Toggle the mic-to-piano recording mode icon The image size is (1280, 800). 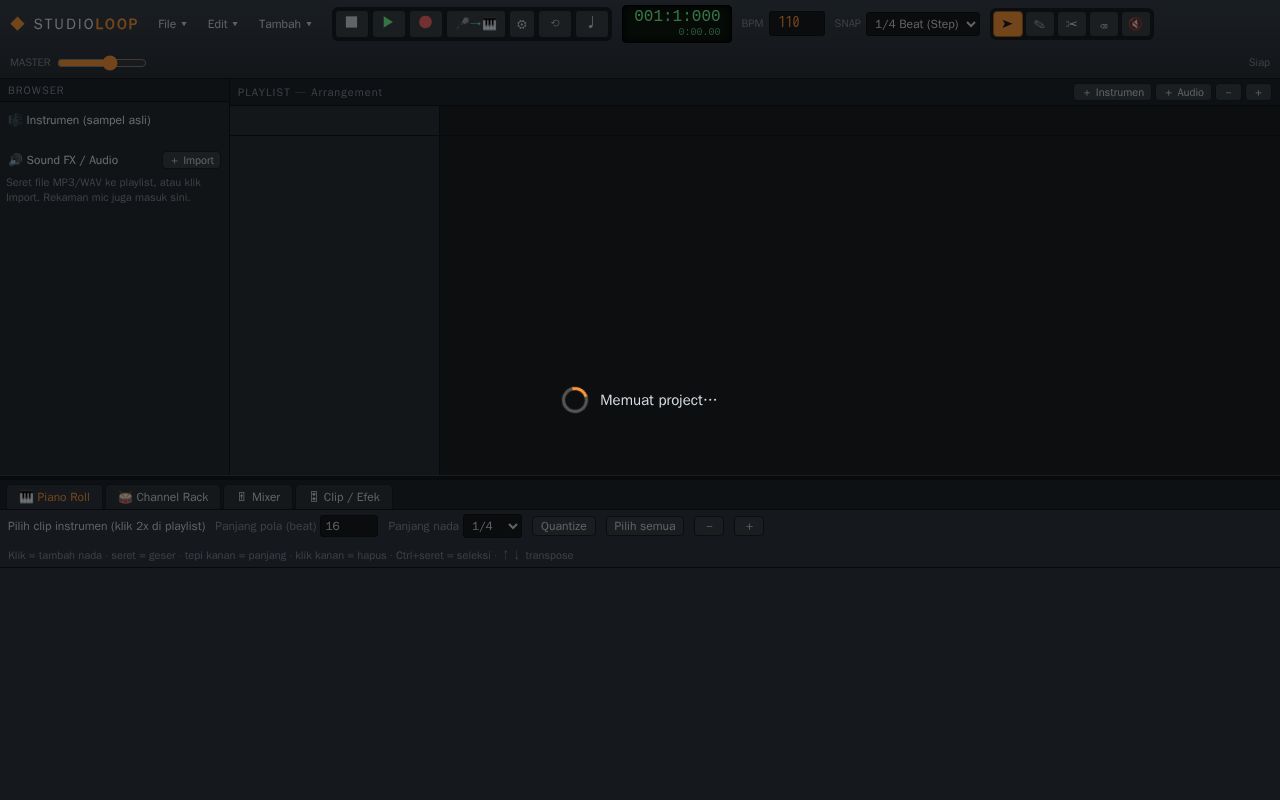coord(476,24)
